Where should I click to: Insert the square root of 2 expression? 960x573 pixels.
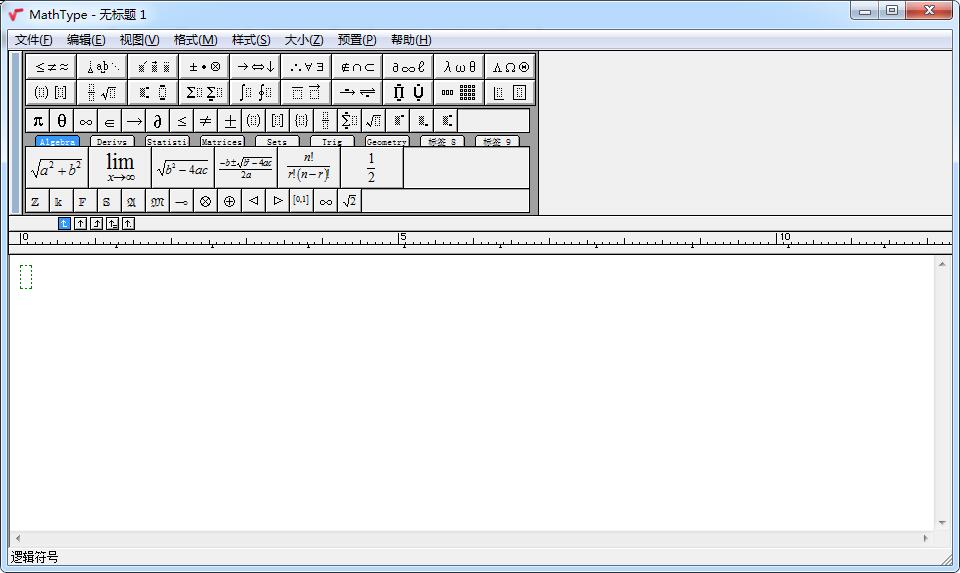[350, 201]
